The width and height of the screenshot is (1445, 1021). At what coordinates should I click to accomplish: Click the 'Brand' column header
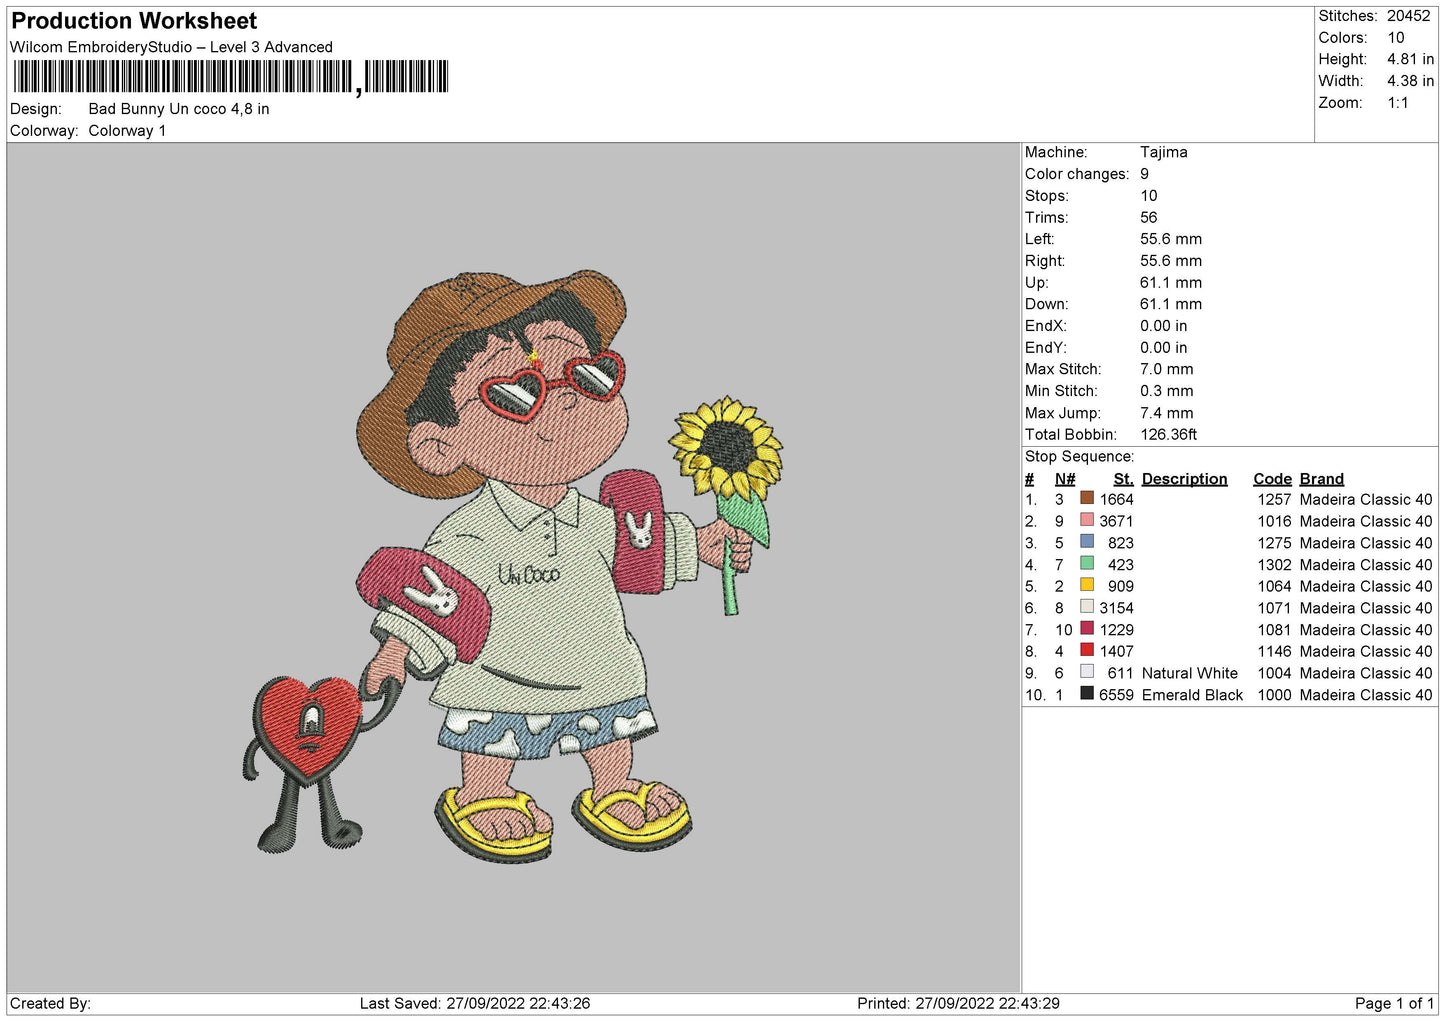(x=1322, y=479)
